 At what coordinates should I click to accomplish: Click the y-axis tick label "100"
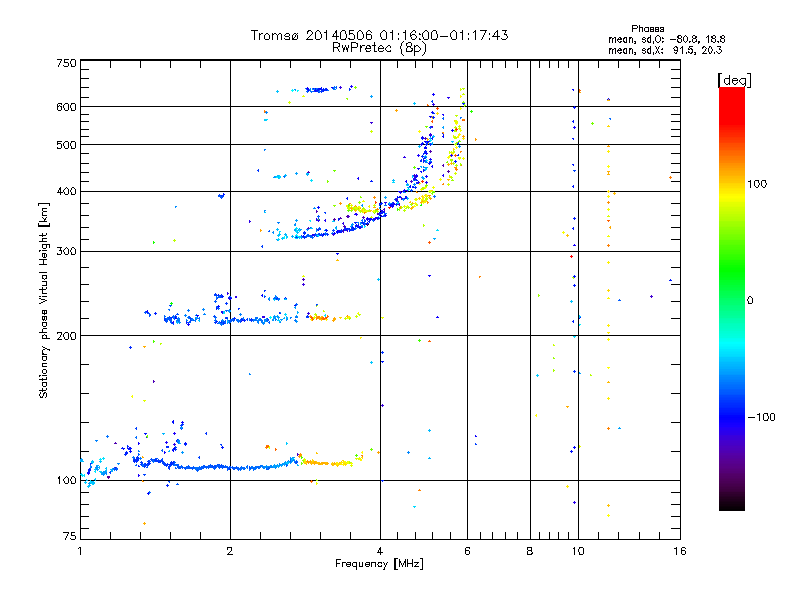click(x=66, y=480)
